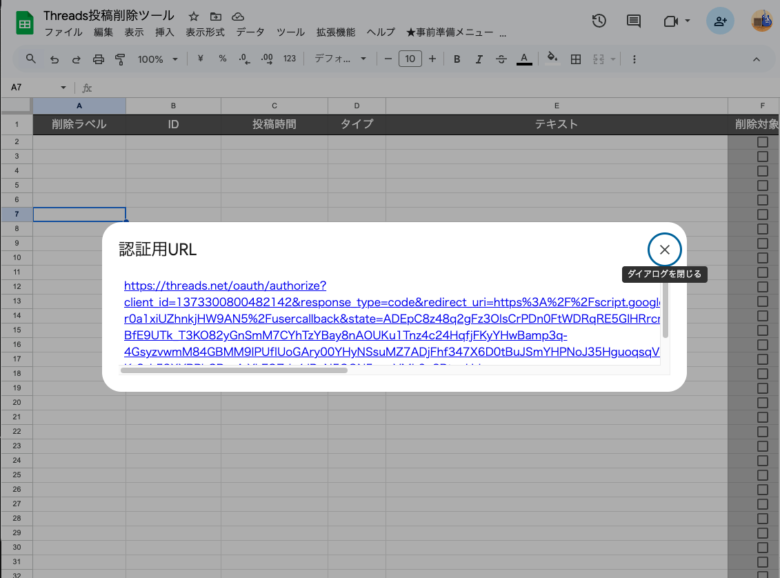Star the Threads投稿削除ツール document

pyautogui.click(x=194, y=16)
